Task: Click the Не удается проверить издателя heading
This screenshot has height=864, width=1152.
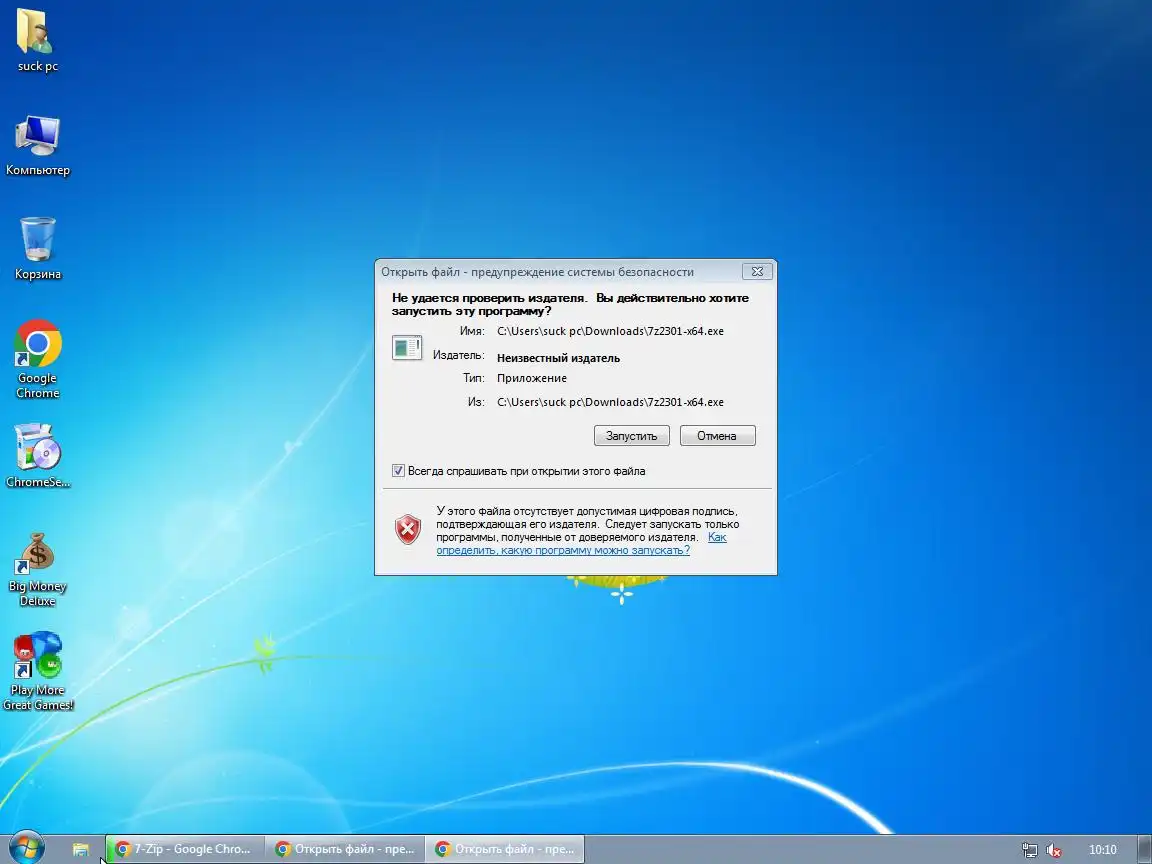Action: [x=570, y=304]
